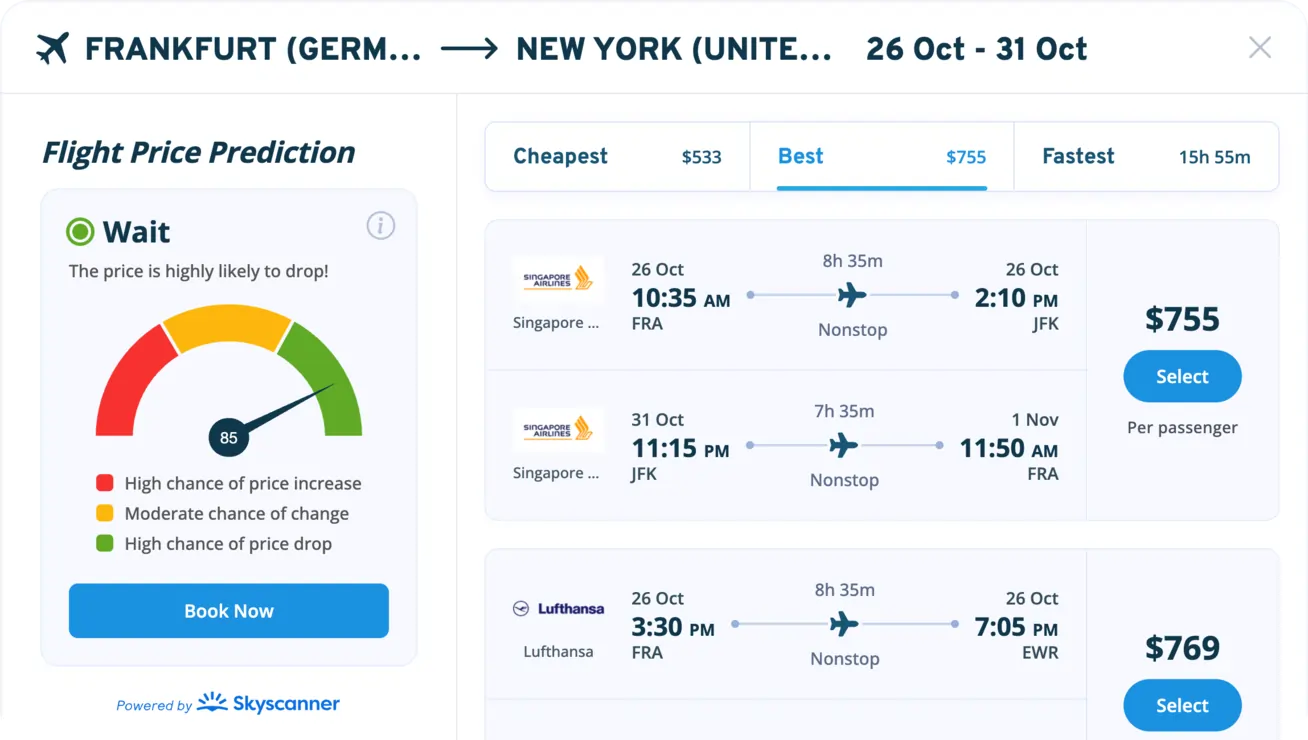1308x740 pixels.
Task: Select the $755 Singapore Airlines flight
Action: coord(1182,377)
